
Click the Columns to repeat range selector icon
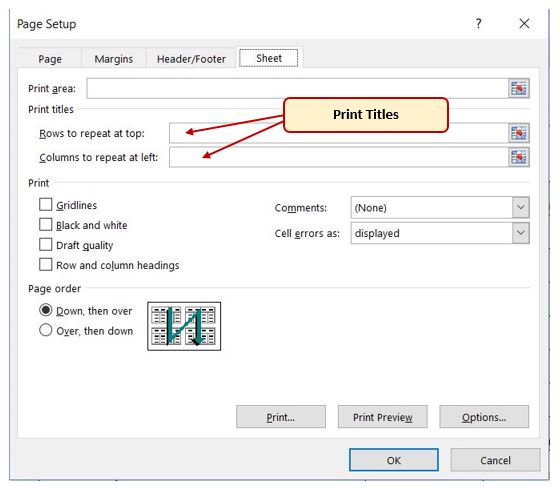click(519, 157)
